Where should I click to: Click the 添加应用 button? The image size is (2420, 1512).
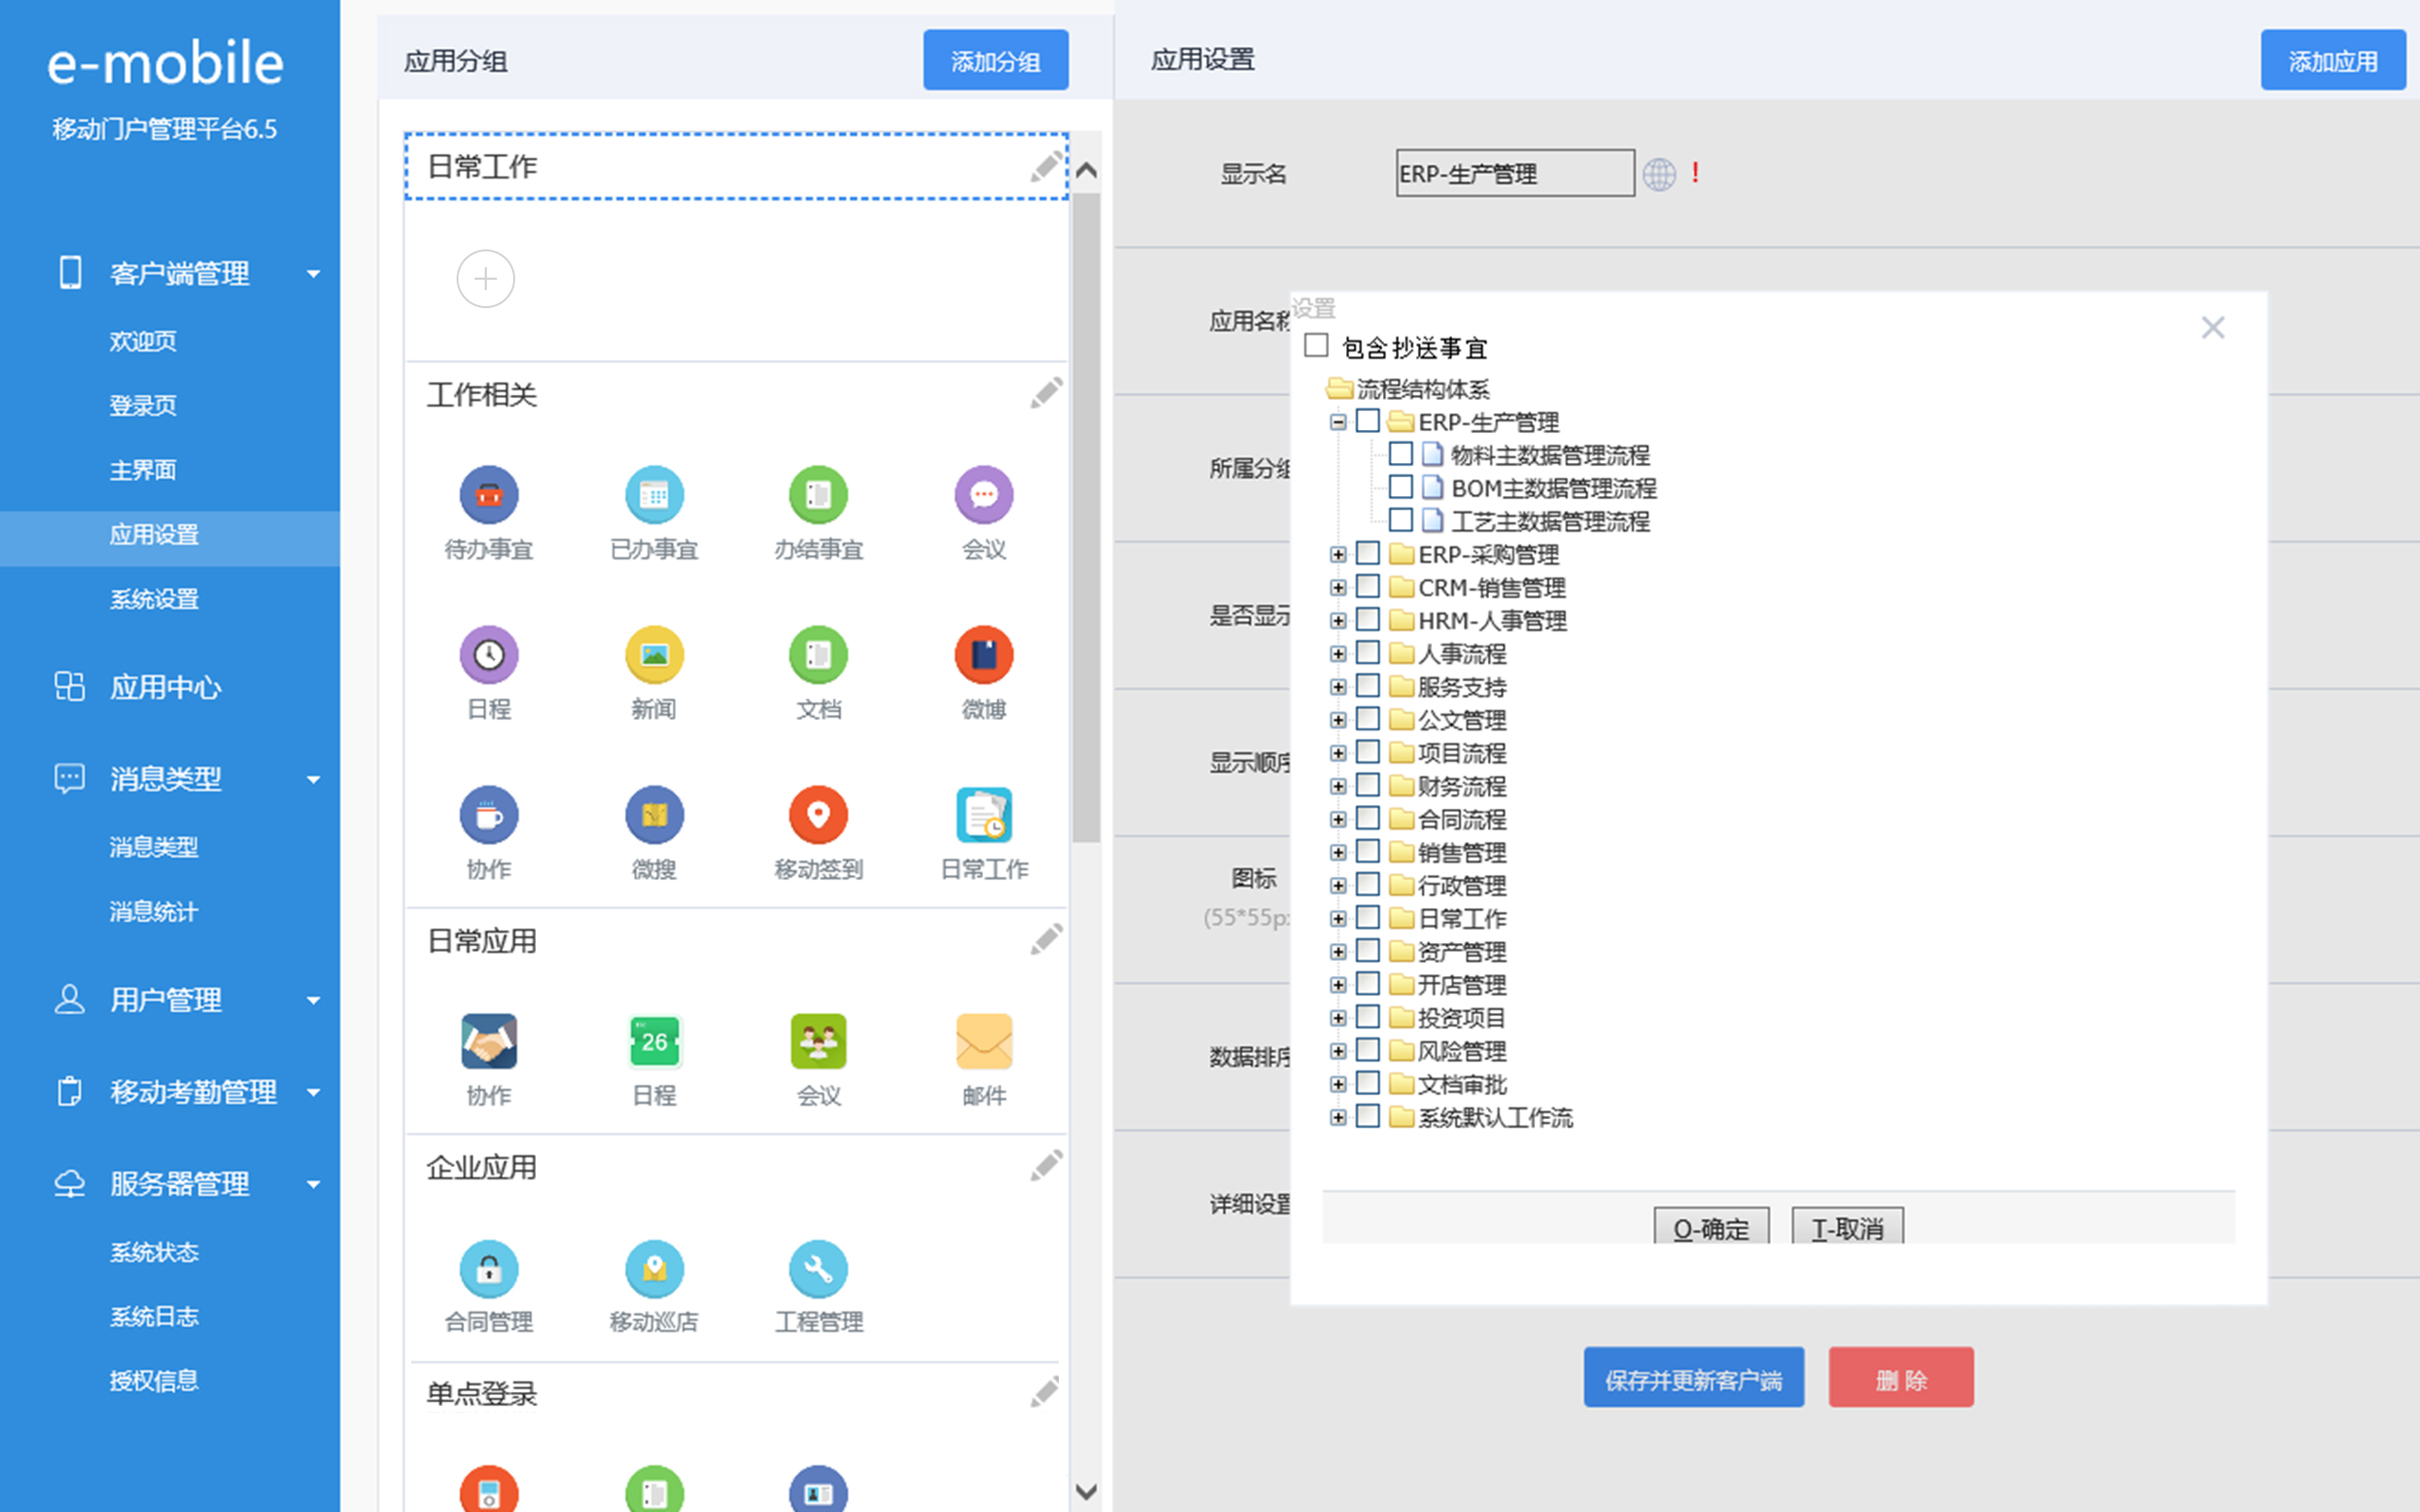(2332, 60)
